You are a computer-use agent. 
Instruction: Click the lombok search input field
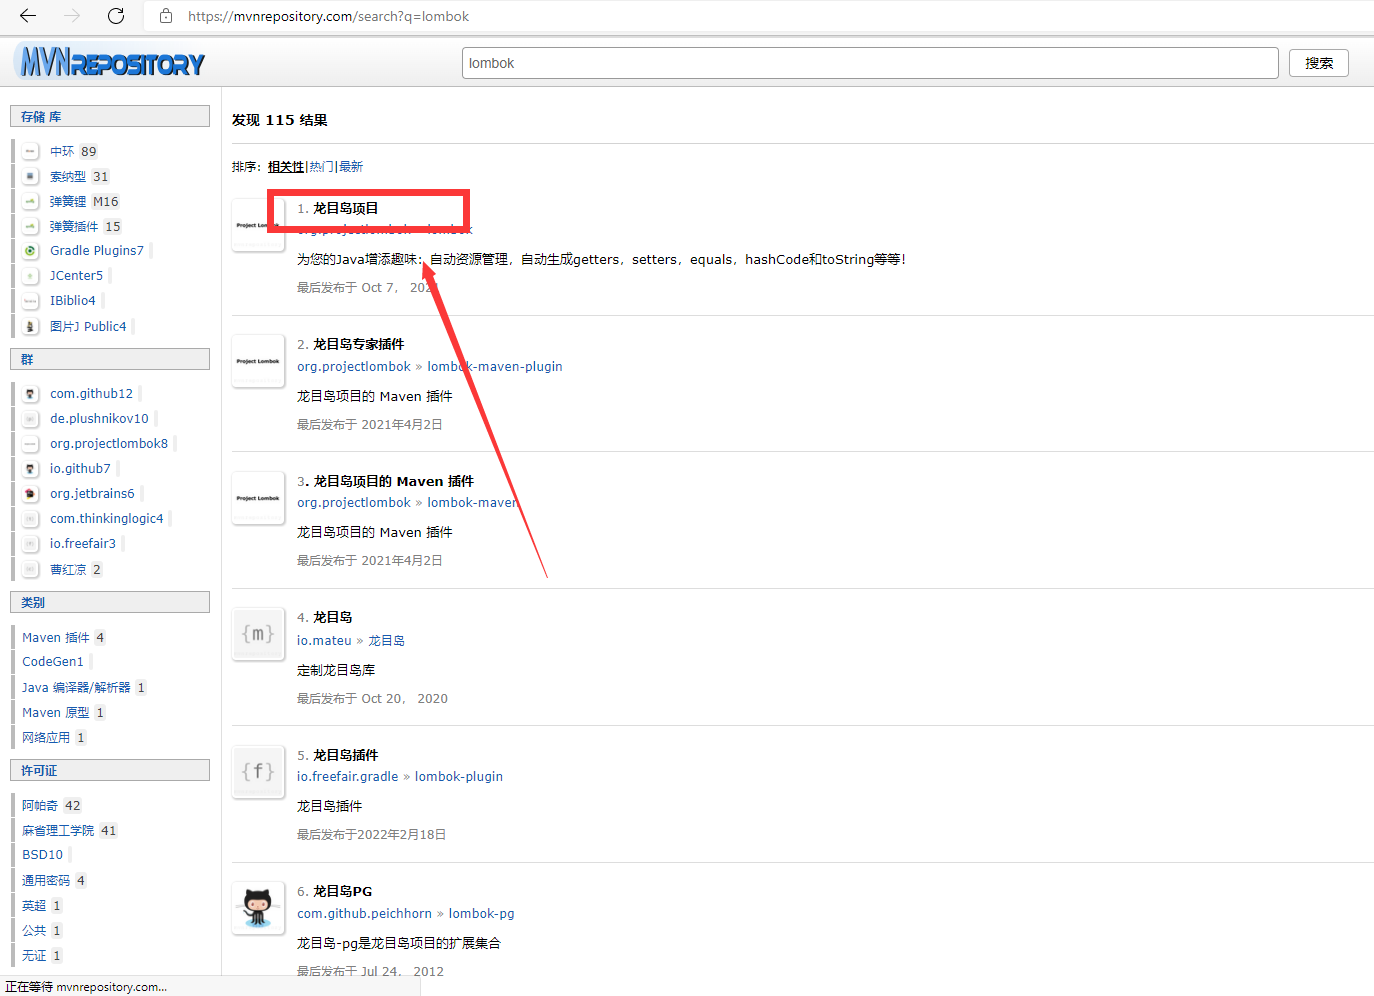point(870,63)
